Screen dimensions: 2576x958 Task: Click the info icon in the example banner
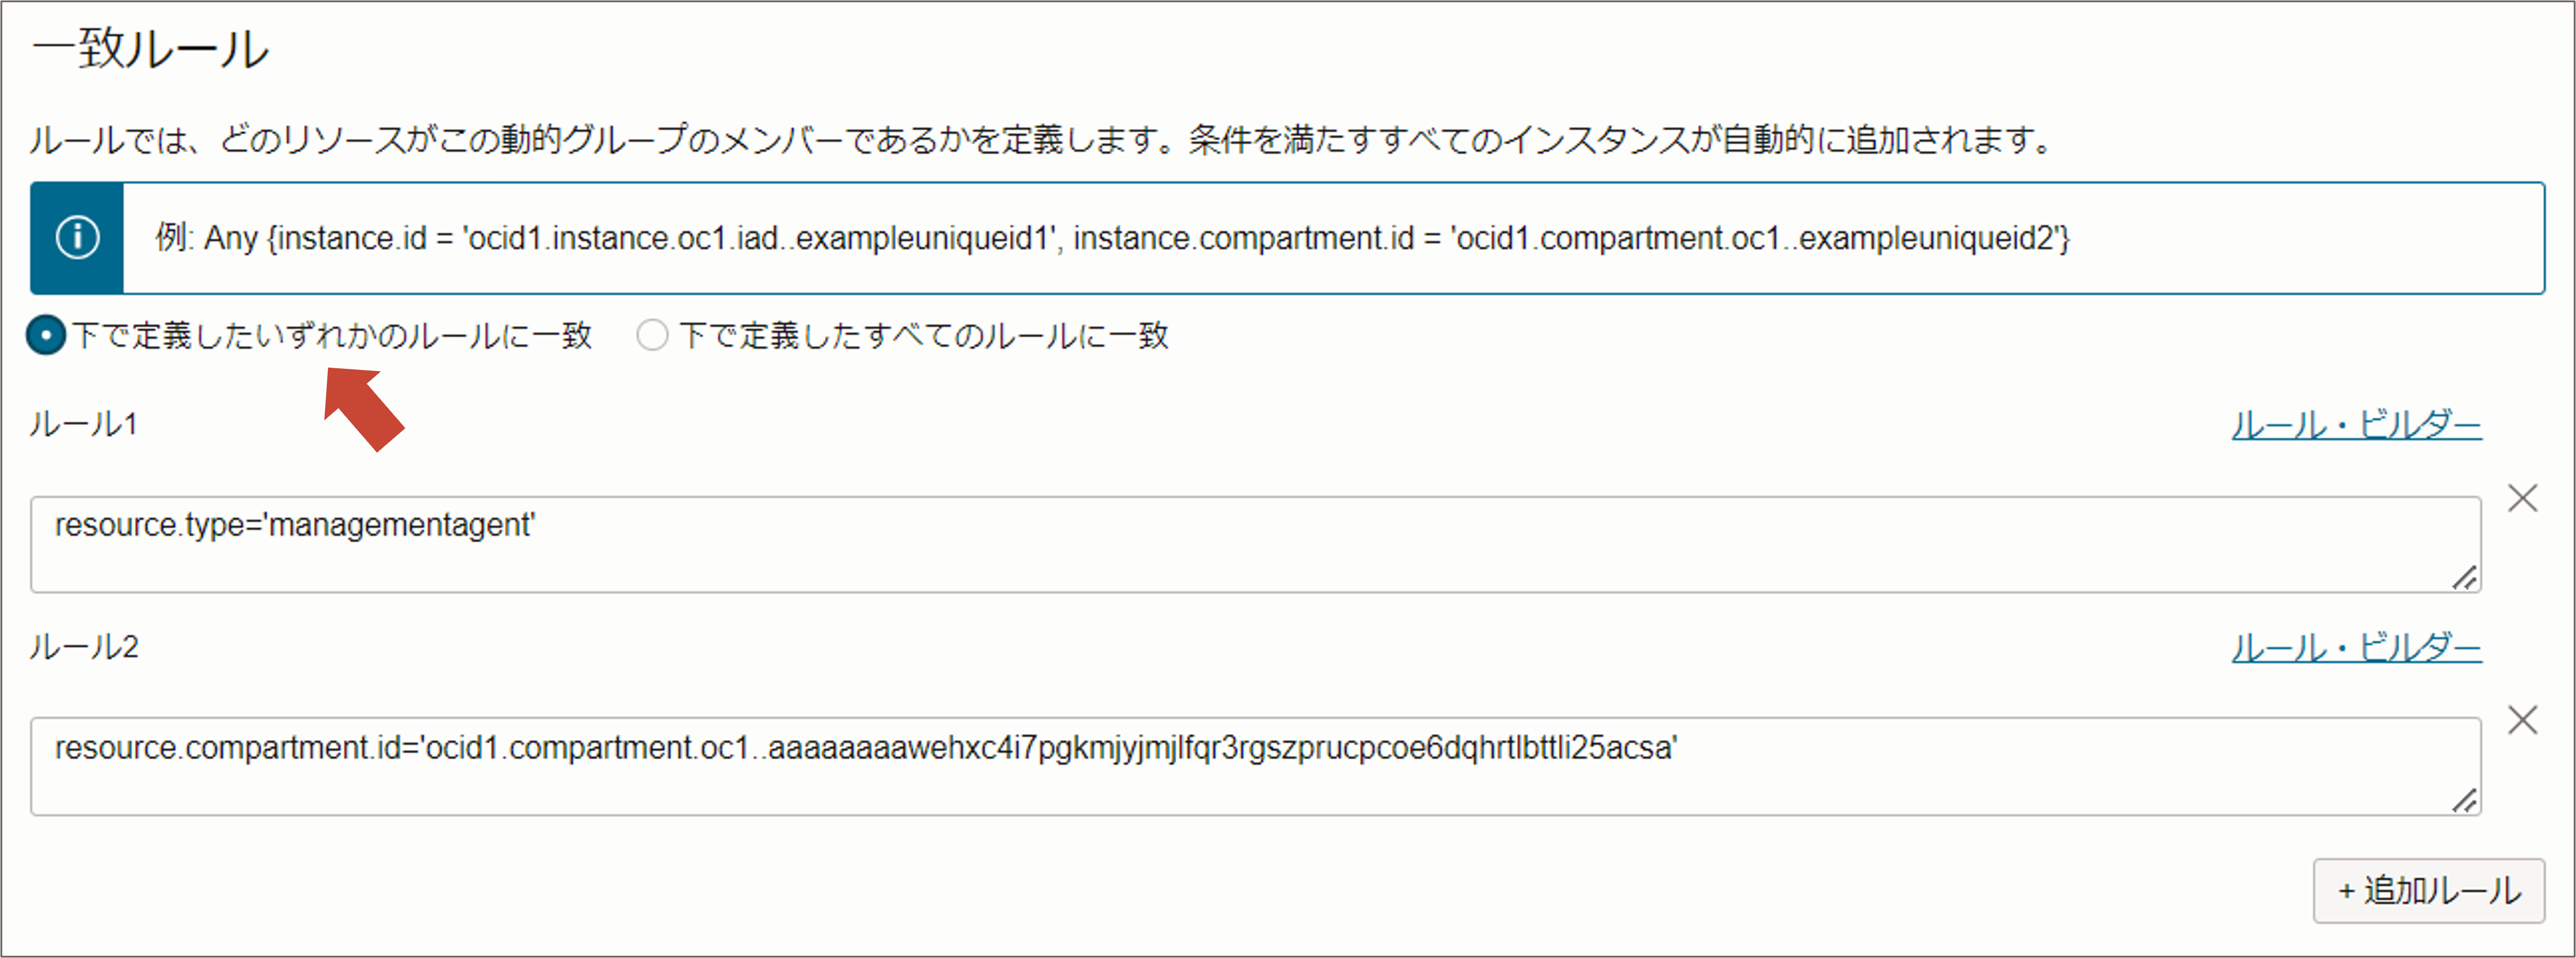[x=77, y=238]
